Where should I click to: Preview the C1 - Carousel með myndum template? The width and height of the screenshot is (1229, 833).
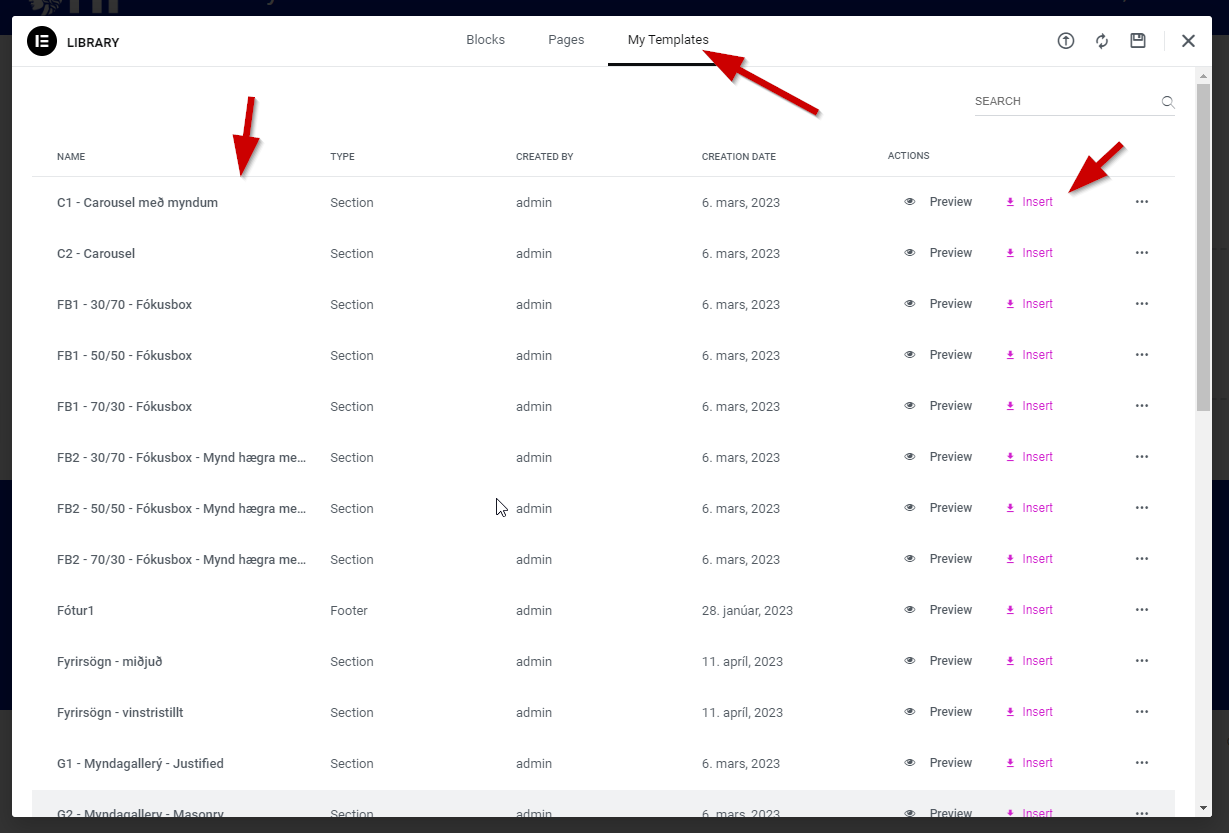pyautogui.click(x=939, y=202)
